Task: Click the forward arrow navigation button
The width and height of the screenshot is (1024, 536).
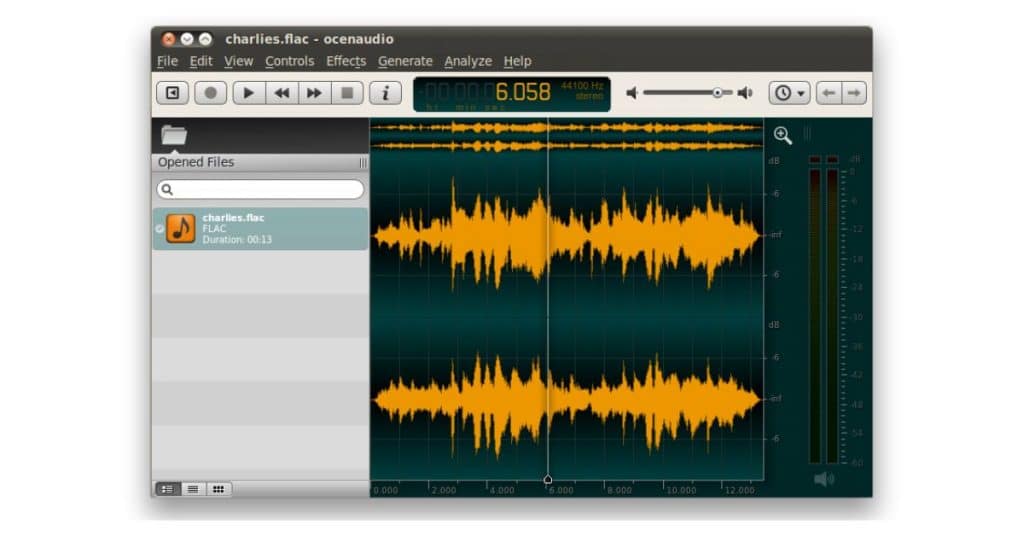Action: tap(853, 93)
